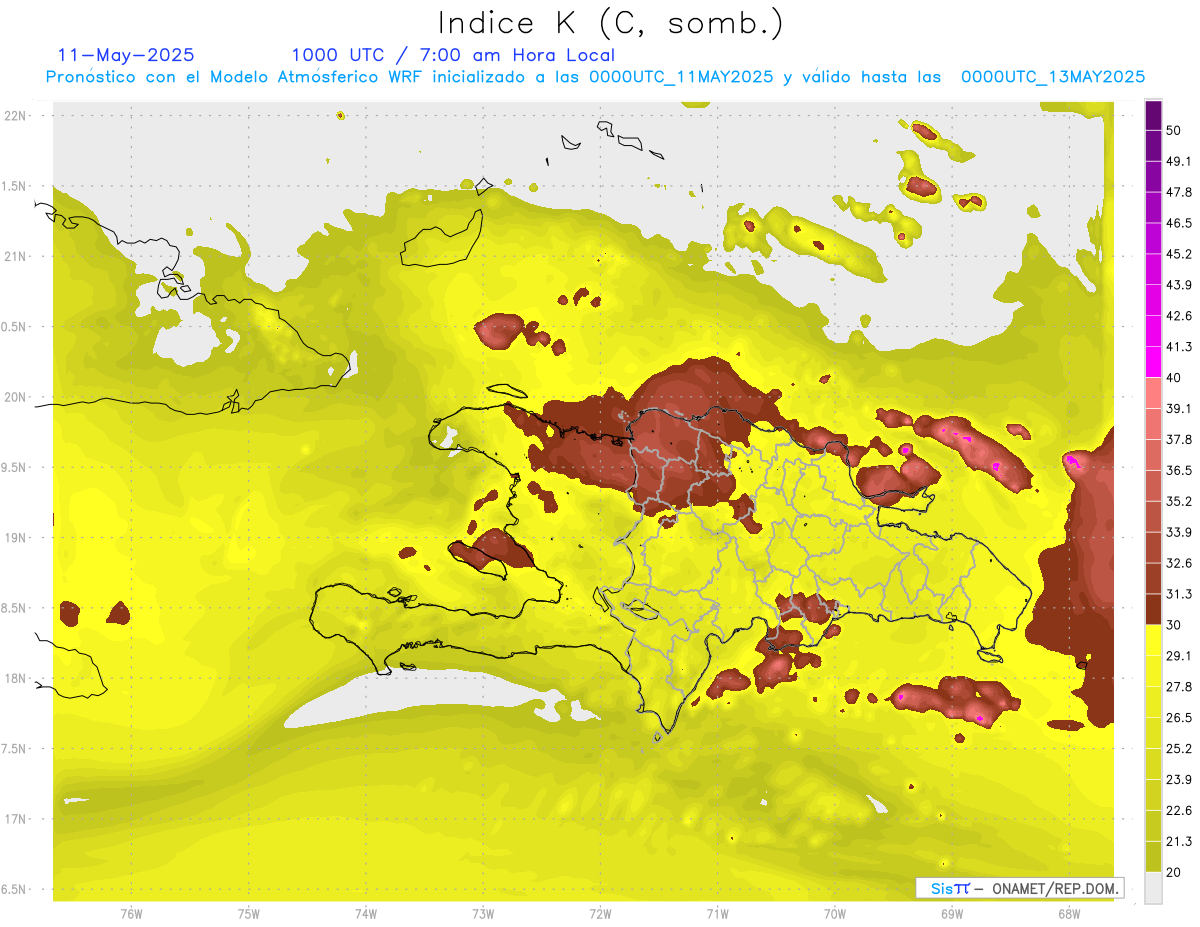Pick the salmon colorbar swatch between 39.1 and 40
The image size is (1200, 927).
1153,393
